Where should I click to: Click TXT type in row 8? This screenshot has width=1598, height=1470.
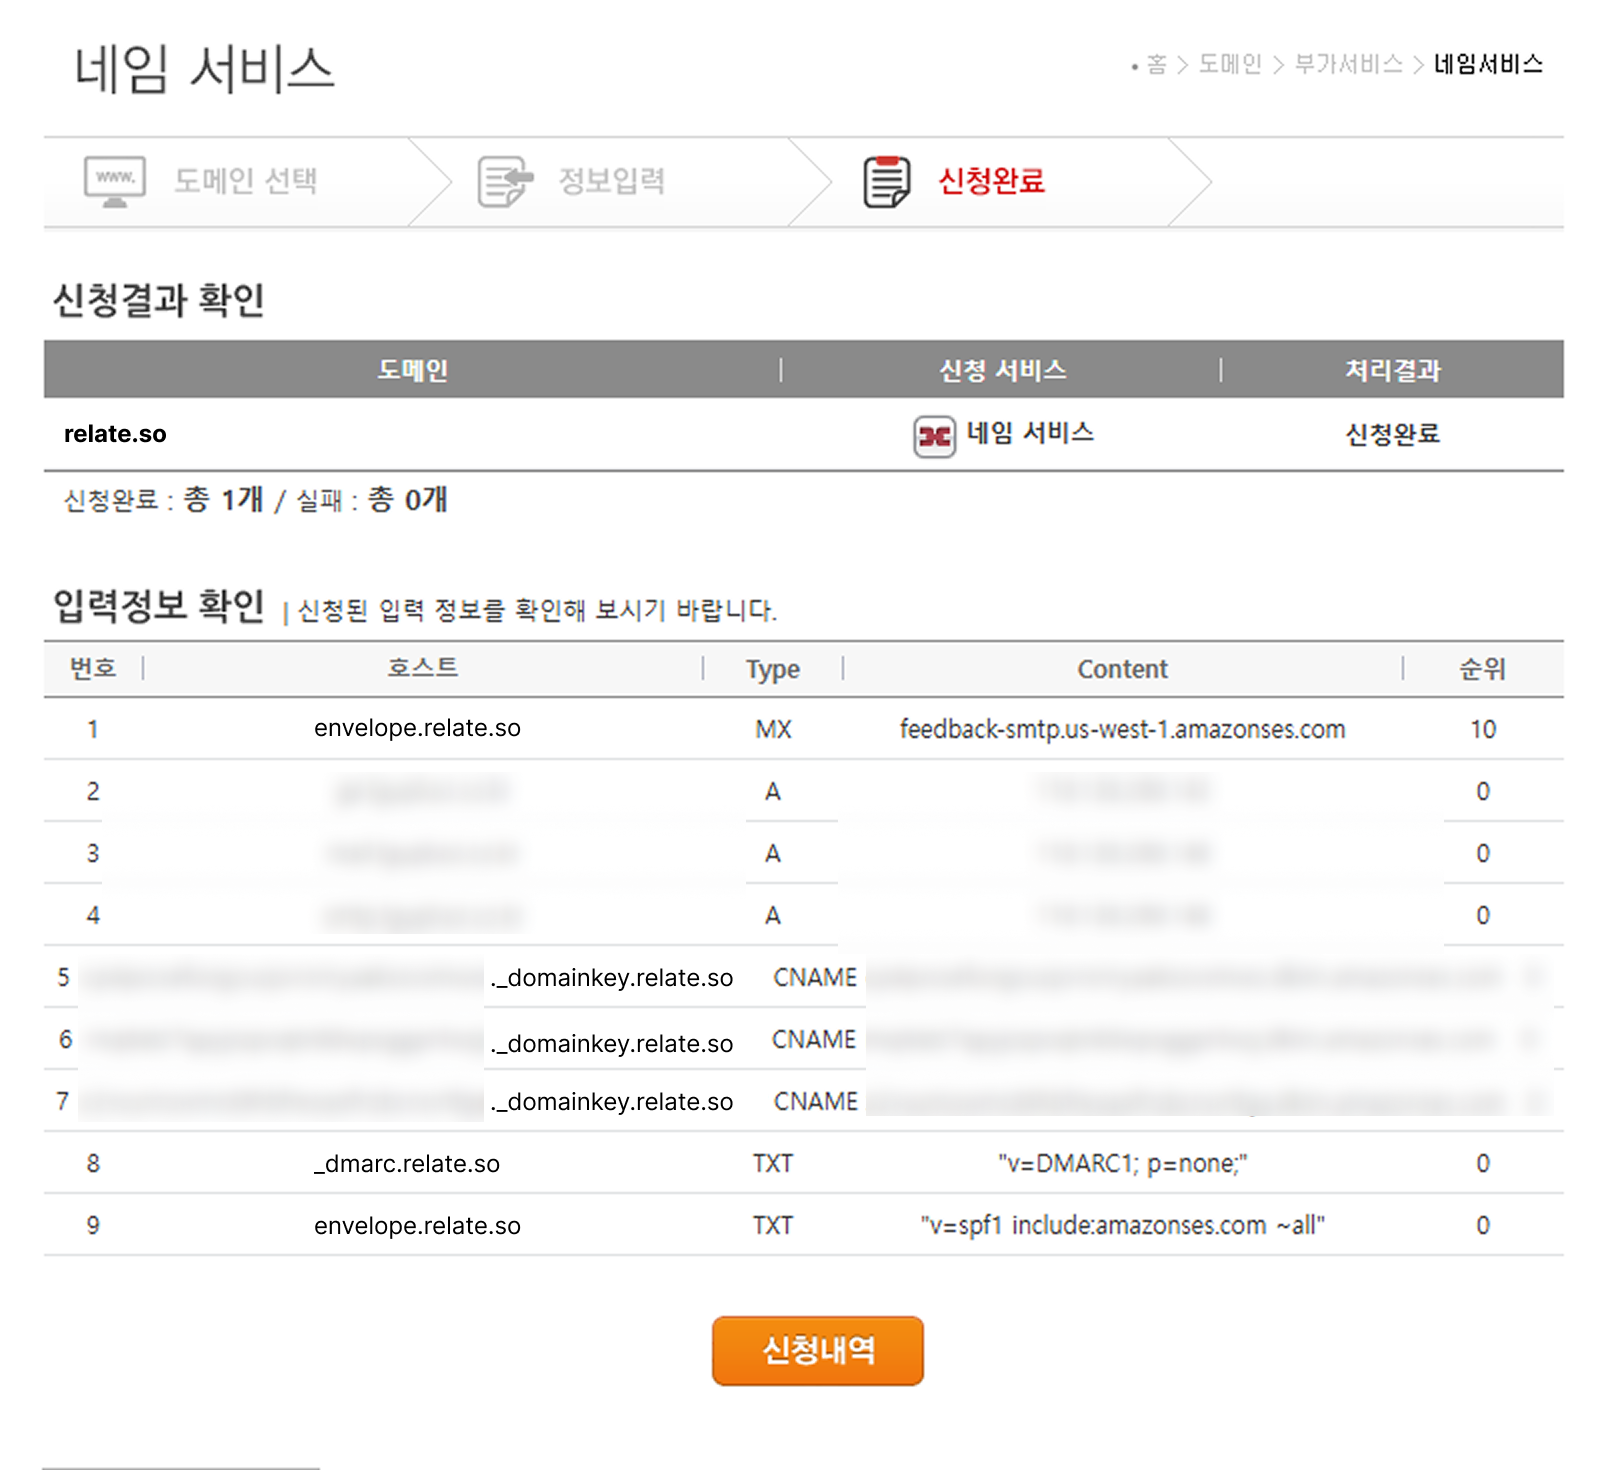[773, 1163]
